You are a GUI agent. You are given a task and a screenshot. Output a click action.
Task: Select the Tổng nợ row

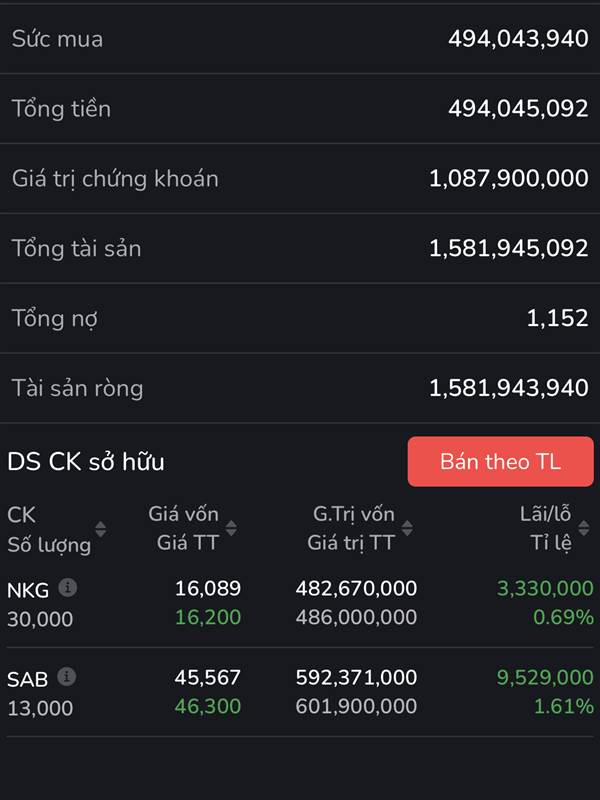point(300,318)
